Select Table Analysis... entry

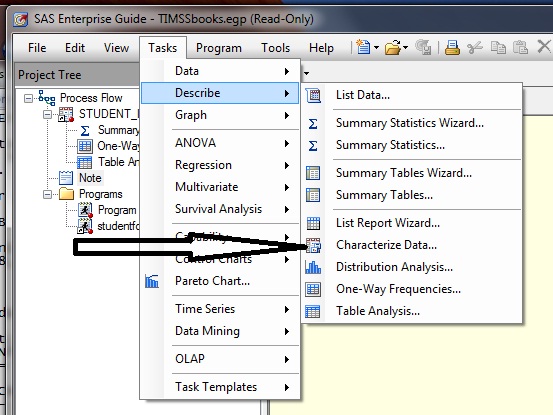click(412, 311)
